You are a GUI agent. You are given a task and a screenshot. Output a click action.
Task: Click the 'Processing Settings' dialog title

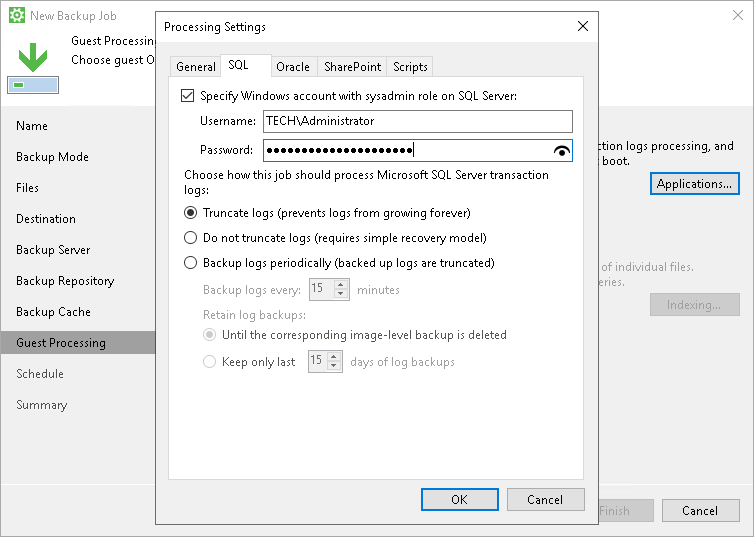(x=214, y=26)
